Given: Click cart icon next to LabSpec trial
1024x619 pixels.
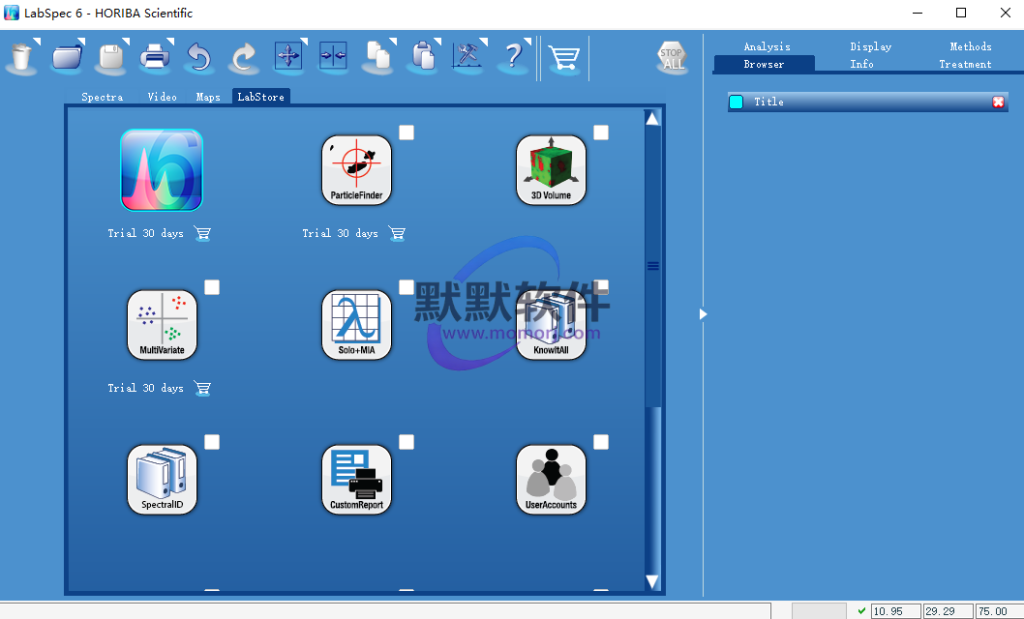Looking at the screenshot, I should tap(202, 233).
